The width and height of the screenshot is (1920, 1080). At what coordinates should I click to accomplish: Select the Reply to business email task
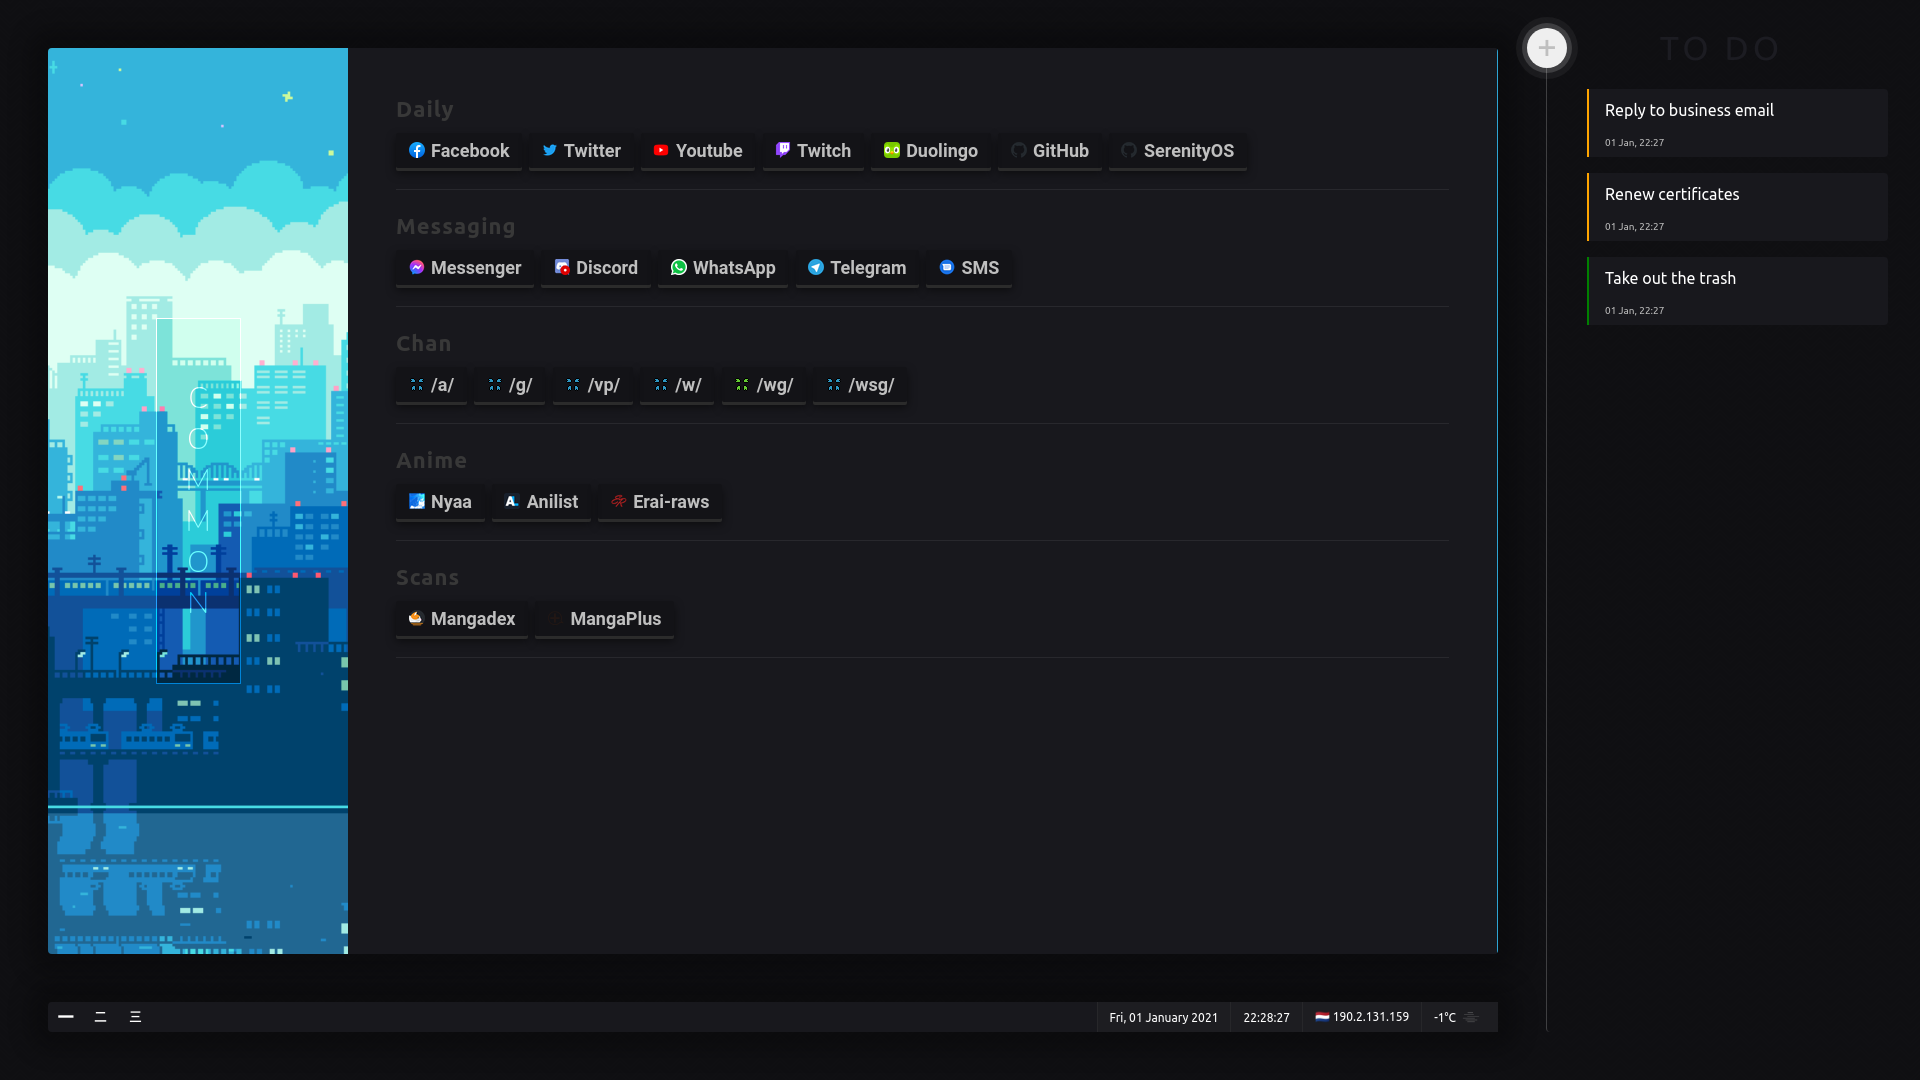1737,123
